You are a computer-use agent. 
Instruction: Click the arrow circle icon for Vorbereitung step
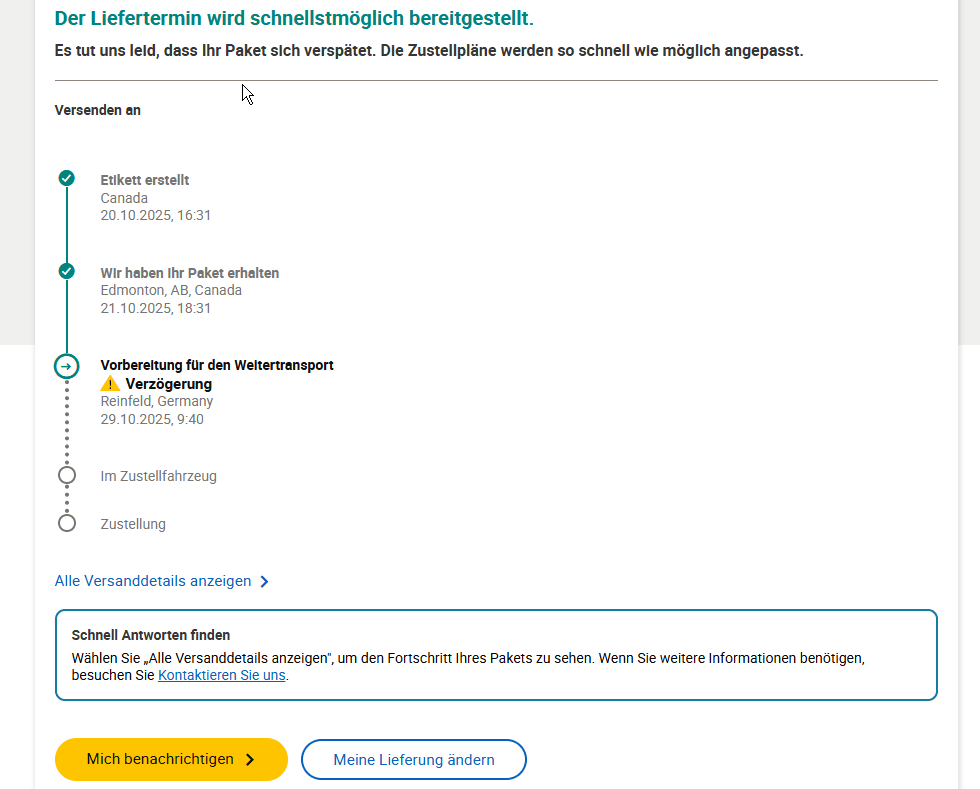[x=66, y=366]
